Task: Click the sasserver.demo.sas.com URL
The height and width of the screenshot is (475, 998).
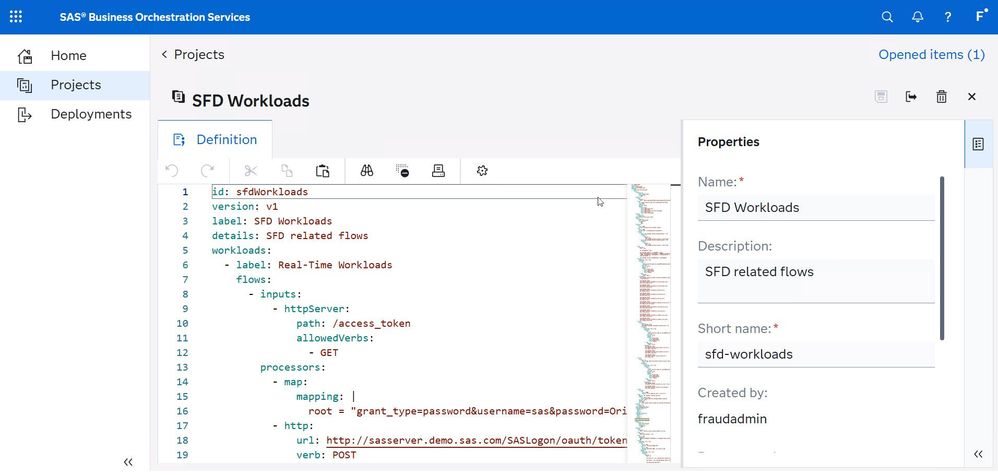Action: coord(477,441)
